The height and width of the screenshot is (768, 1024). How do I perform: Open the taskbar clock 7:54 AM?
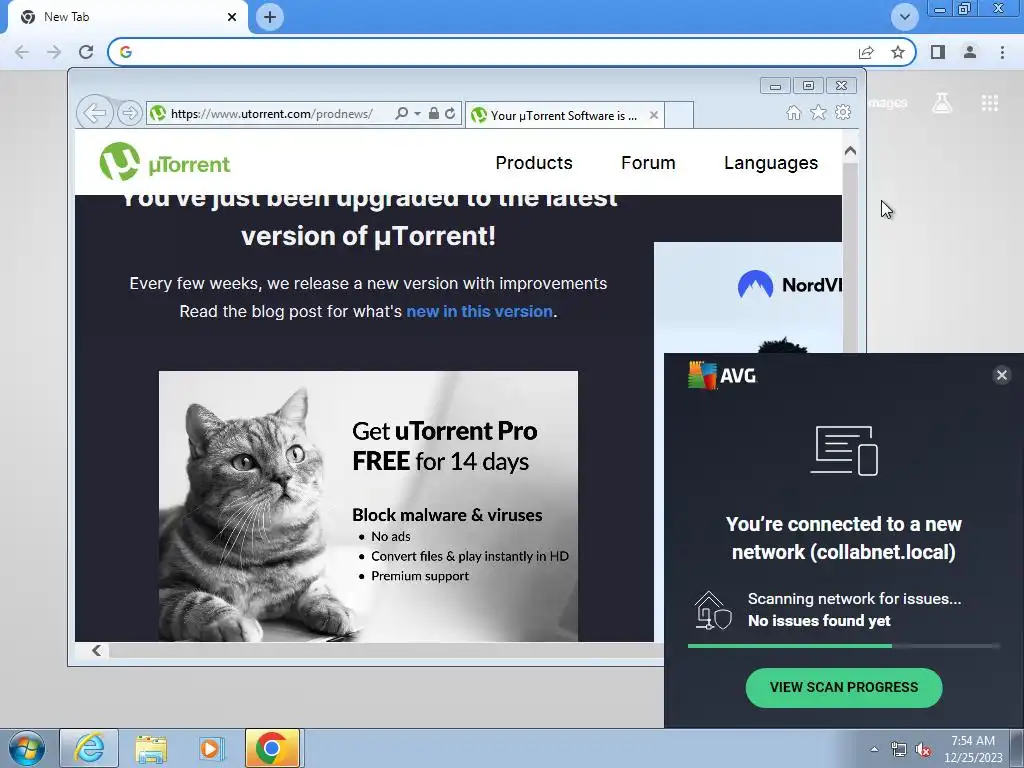973,749
